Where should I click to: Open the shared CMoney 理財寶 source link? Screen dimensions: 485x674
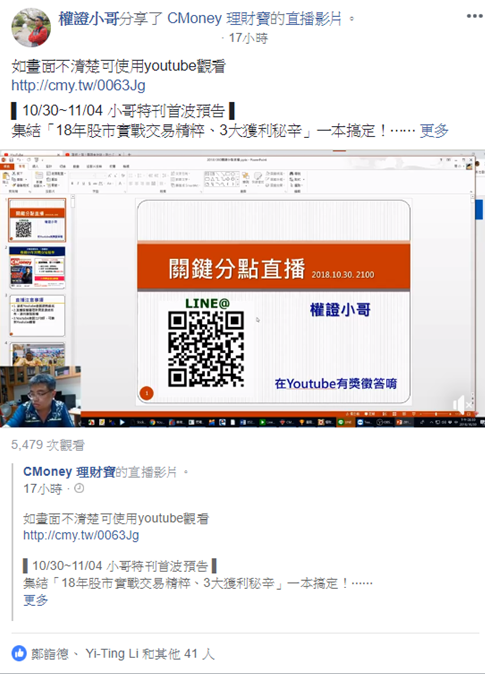tap(69, 472)
